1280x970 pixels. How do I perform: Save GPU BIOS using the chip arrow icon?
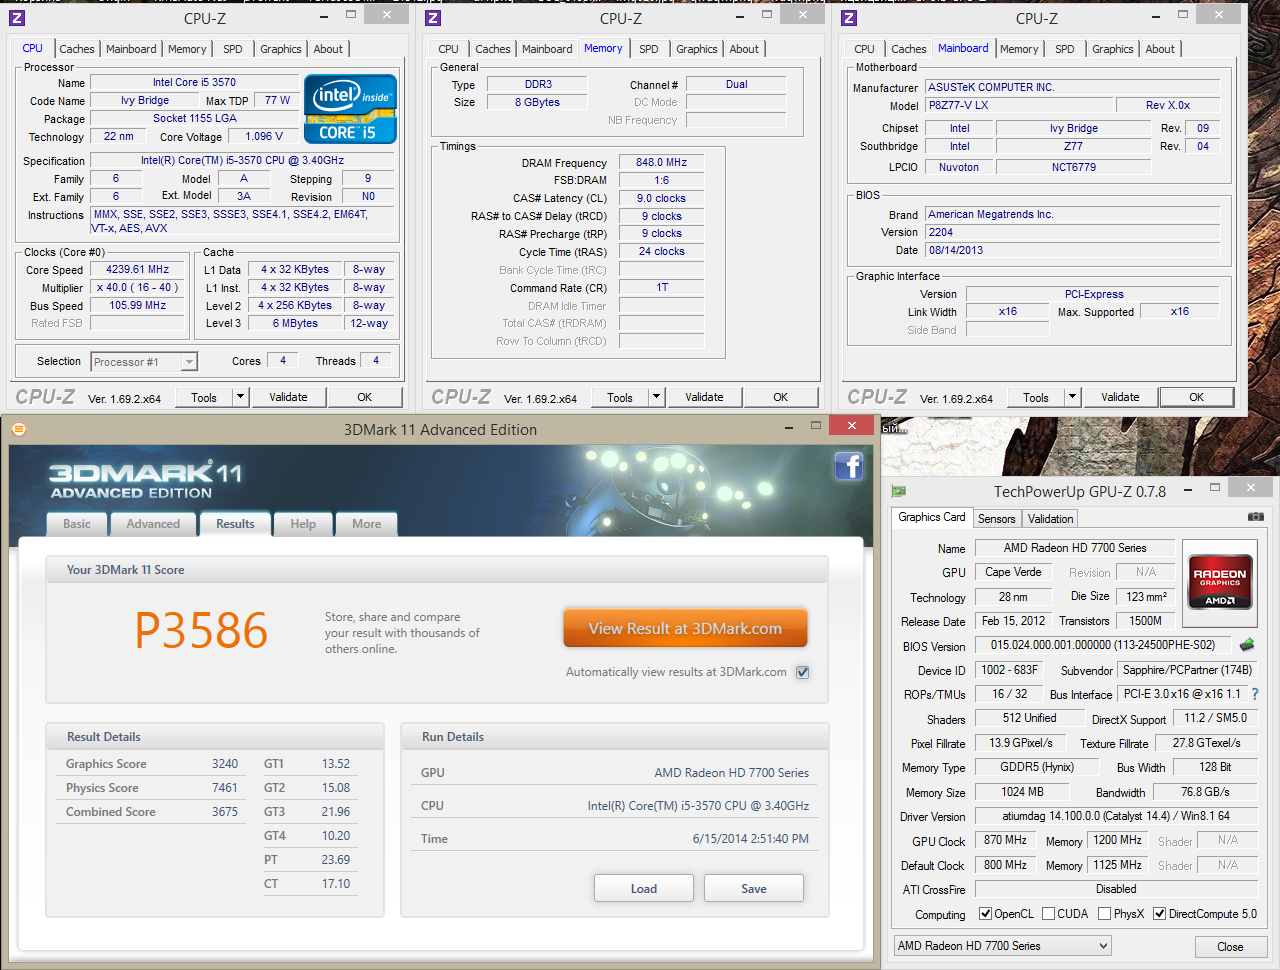click(x=1246, y=645)
